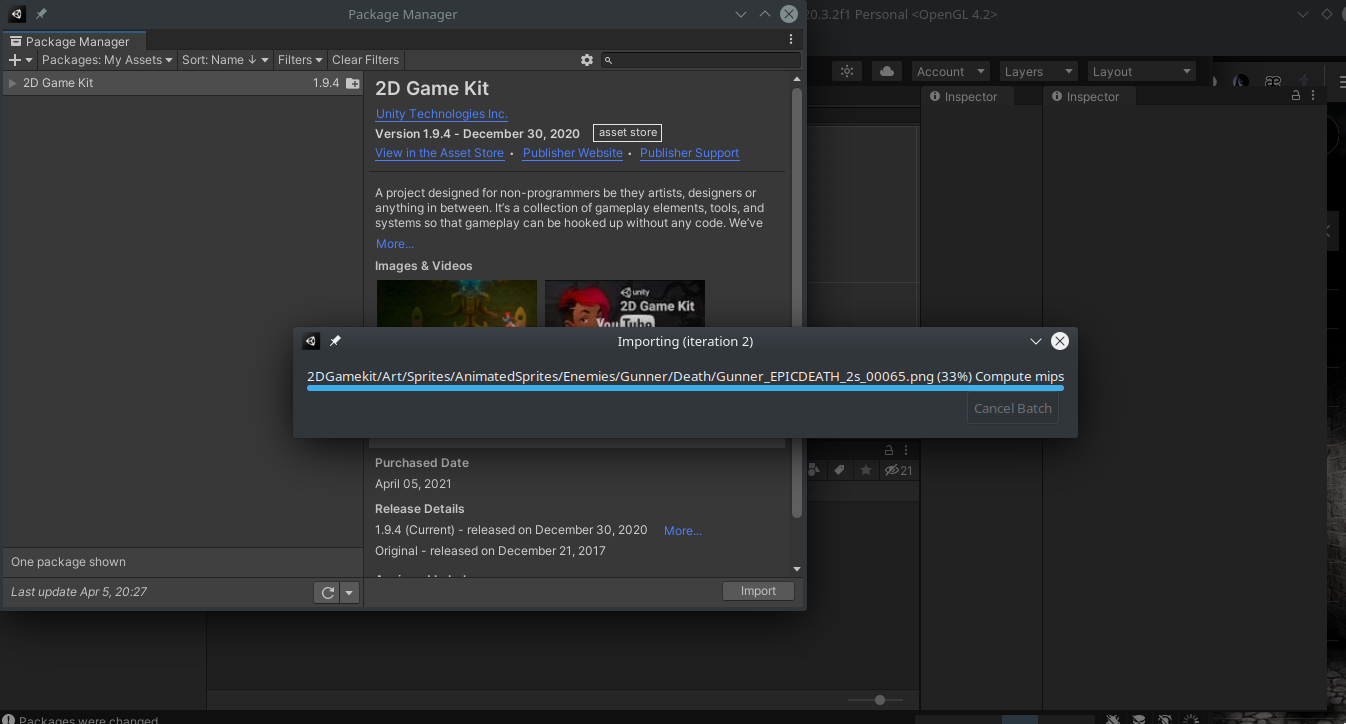Image resolution: width=1346 pixels, height=724 pixels.
Task: Close the Importing dialog
Action: (x=1060, y=341)
